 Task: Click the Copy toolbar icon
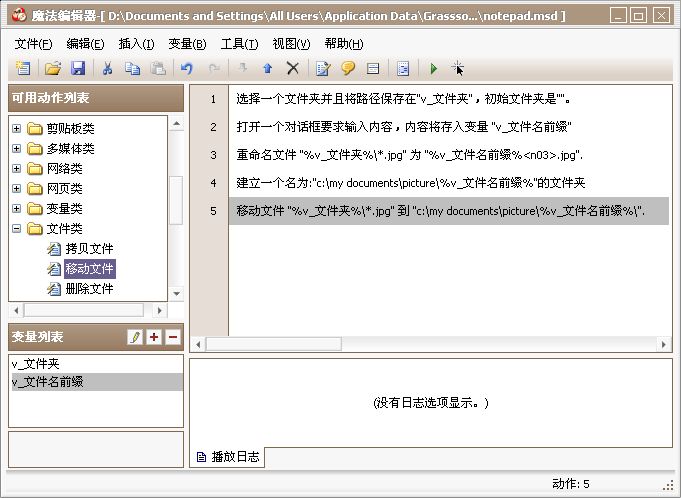point(132,68)
